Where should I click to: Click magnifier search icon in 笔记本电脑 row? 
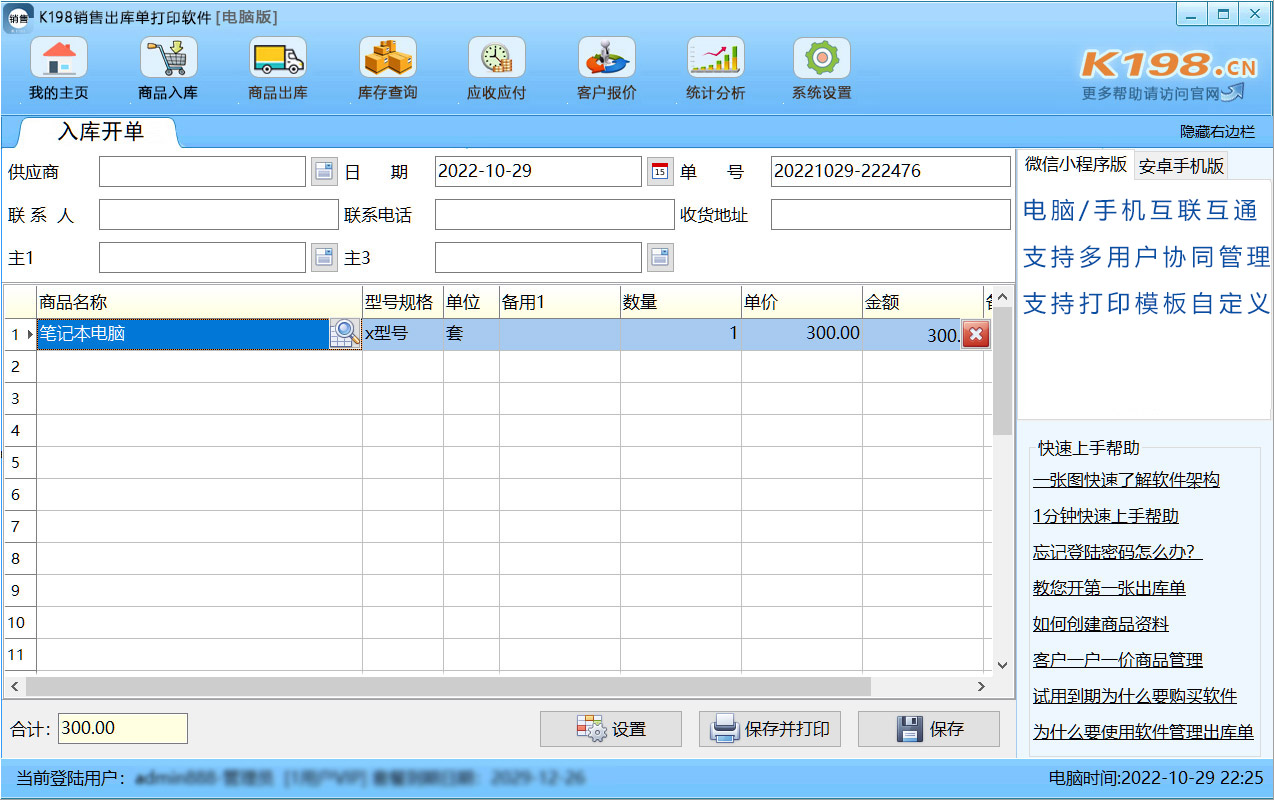[345, 334]
